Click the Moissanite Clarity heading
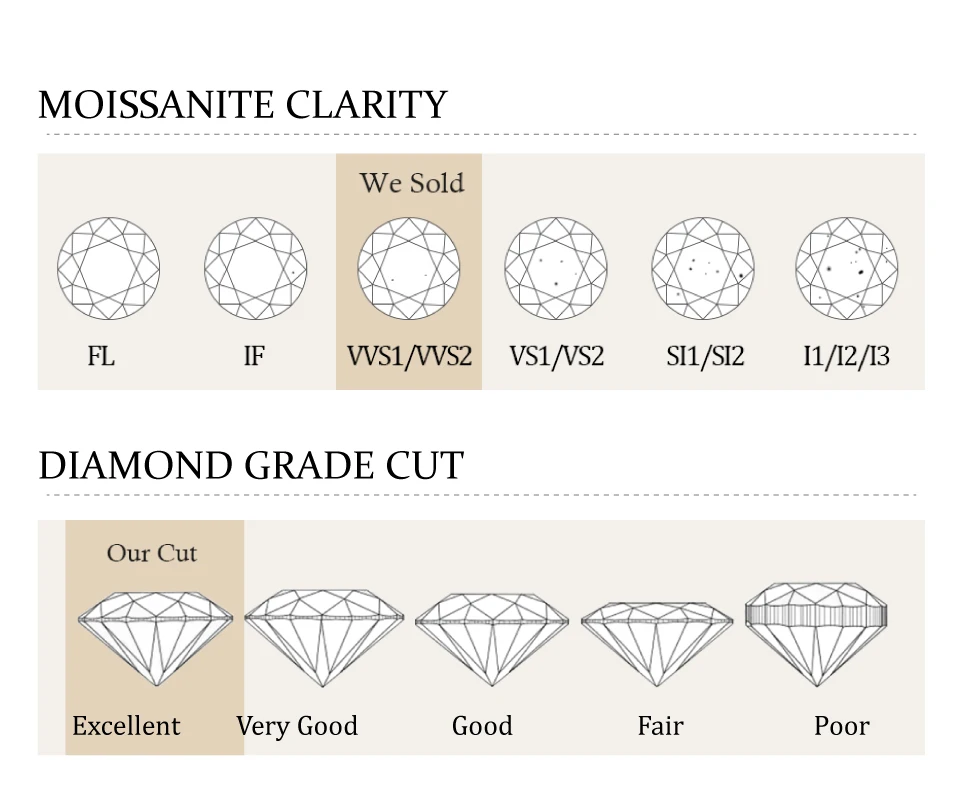This screenshot has width=962, height=793. coord(242,105)
